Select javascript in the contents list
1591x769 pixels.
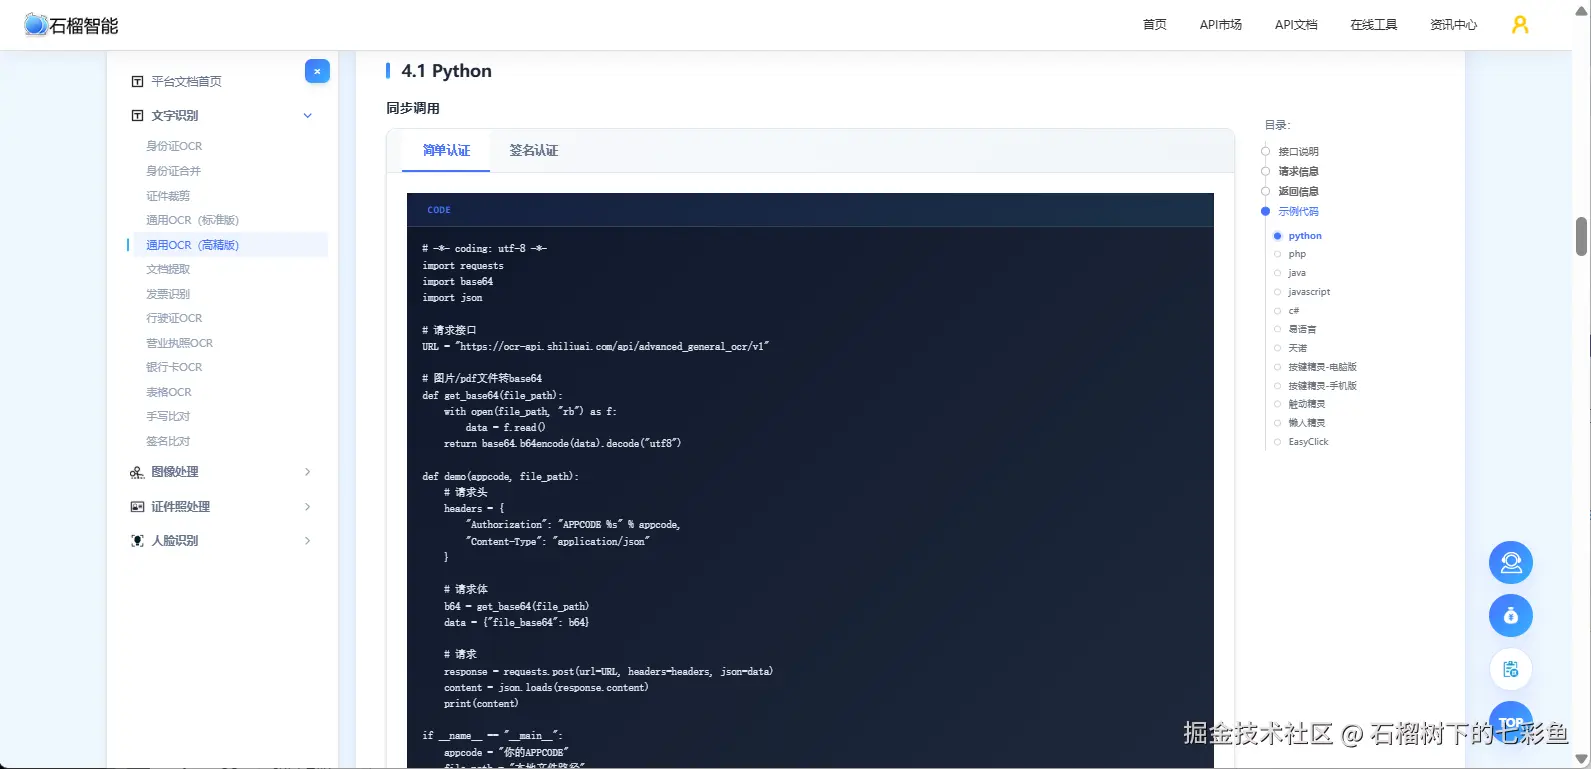tap(1309, 292)
